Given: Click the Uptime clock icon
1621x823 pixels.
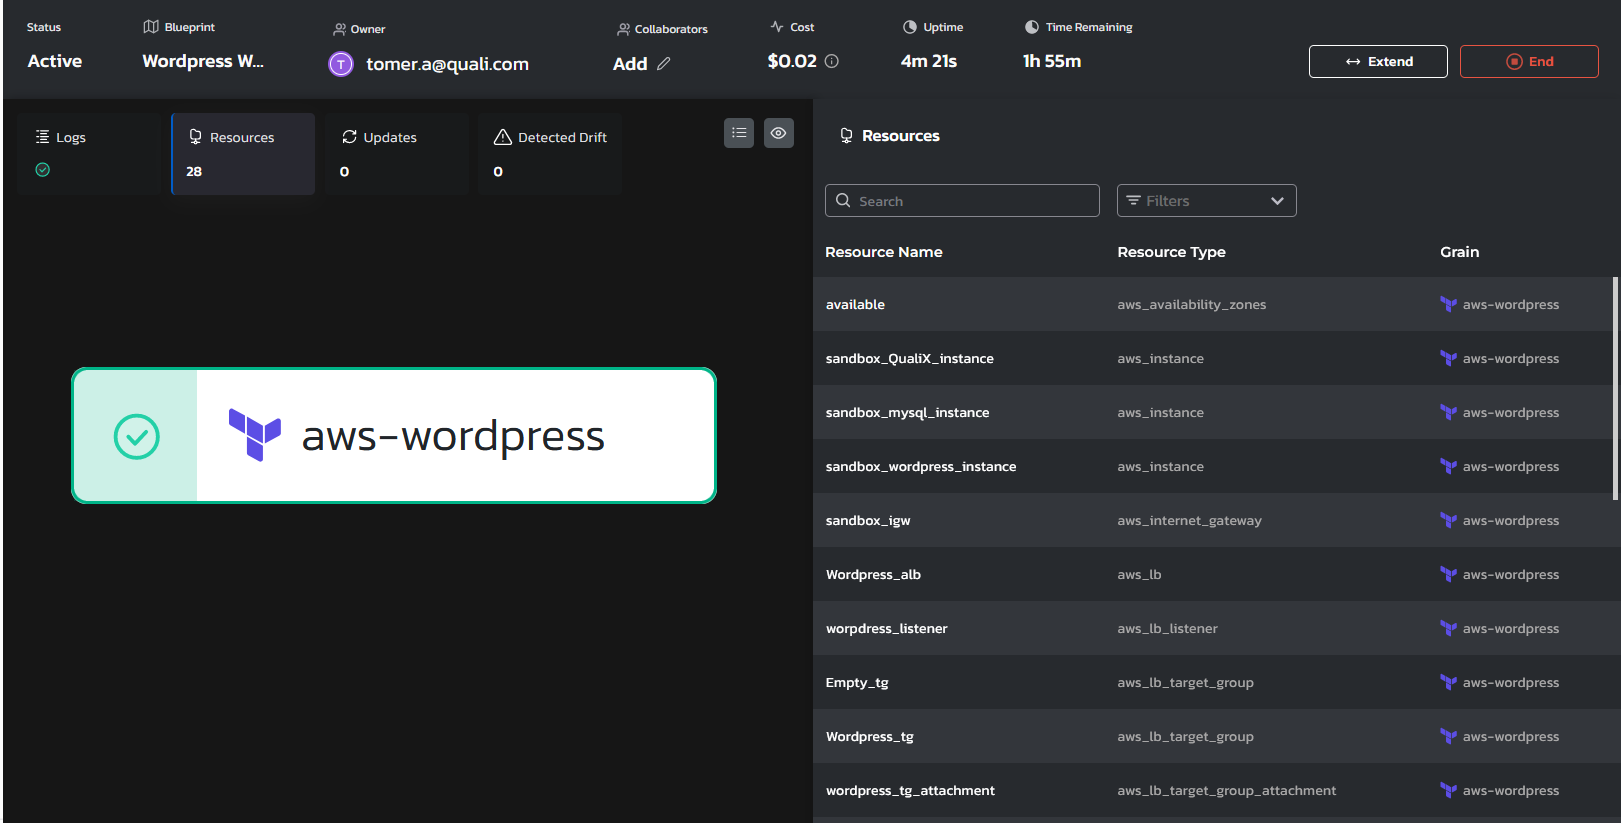Looking at the screenshot, I should (x=910, y=27).
